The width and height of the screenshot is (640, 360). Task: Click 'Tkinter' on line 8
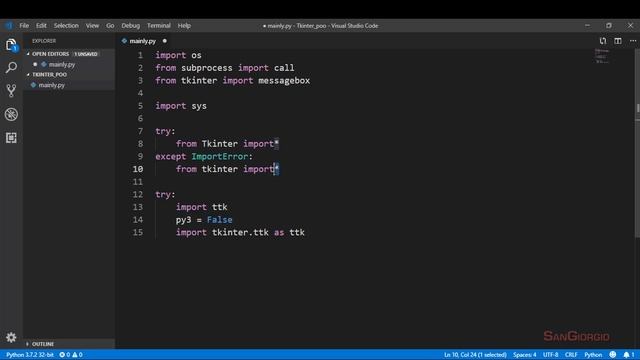(x=220, y=144)
